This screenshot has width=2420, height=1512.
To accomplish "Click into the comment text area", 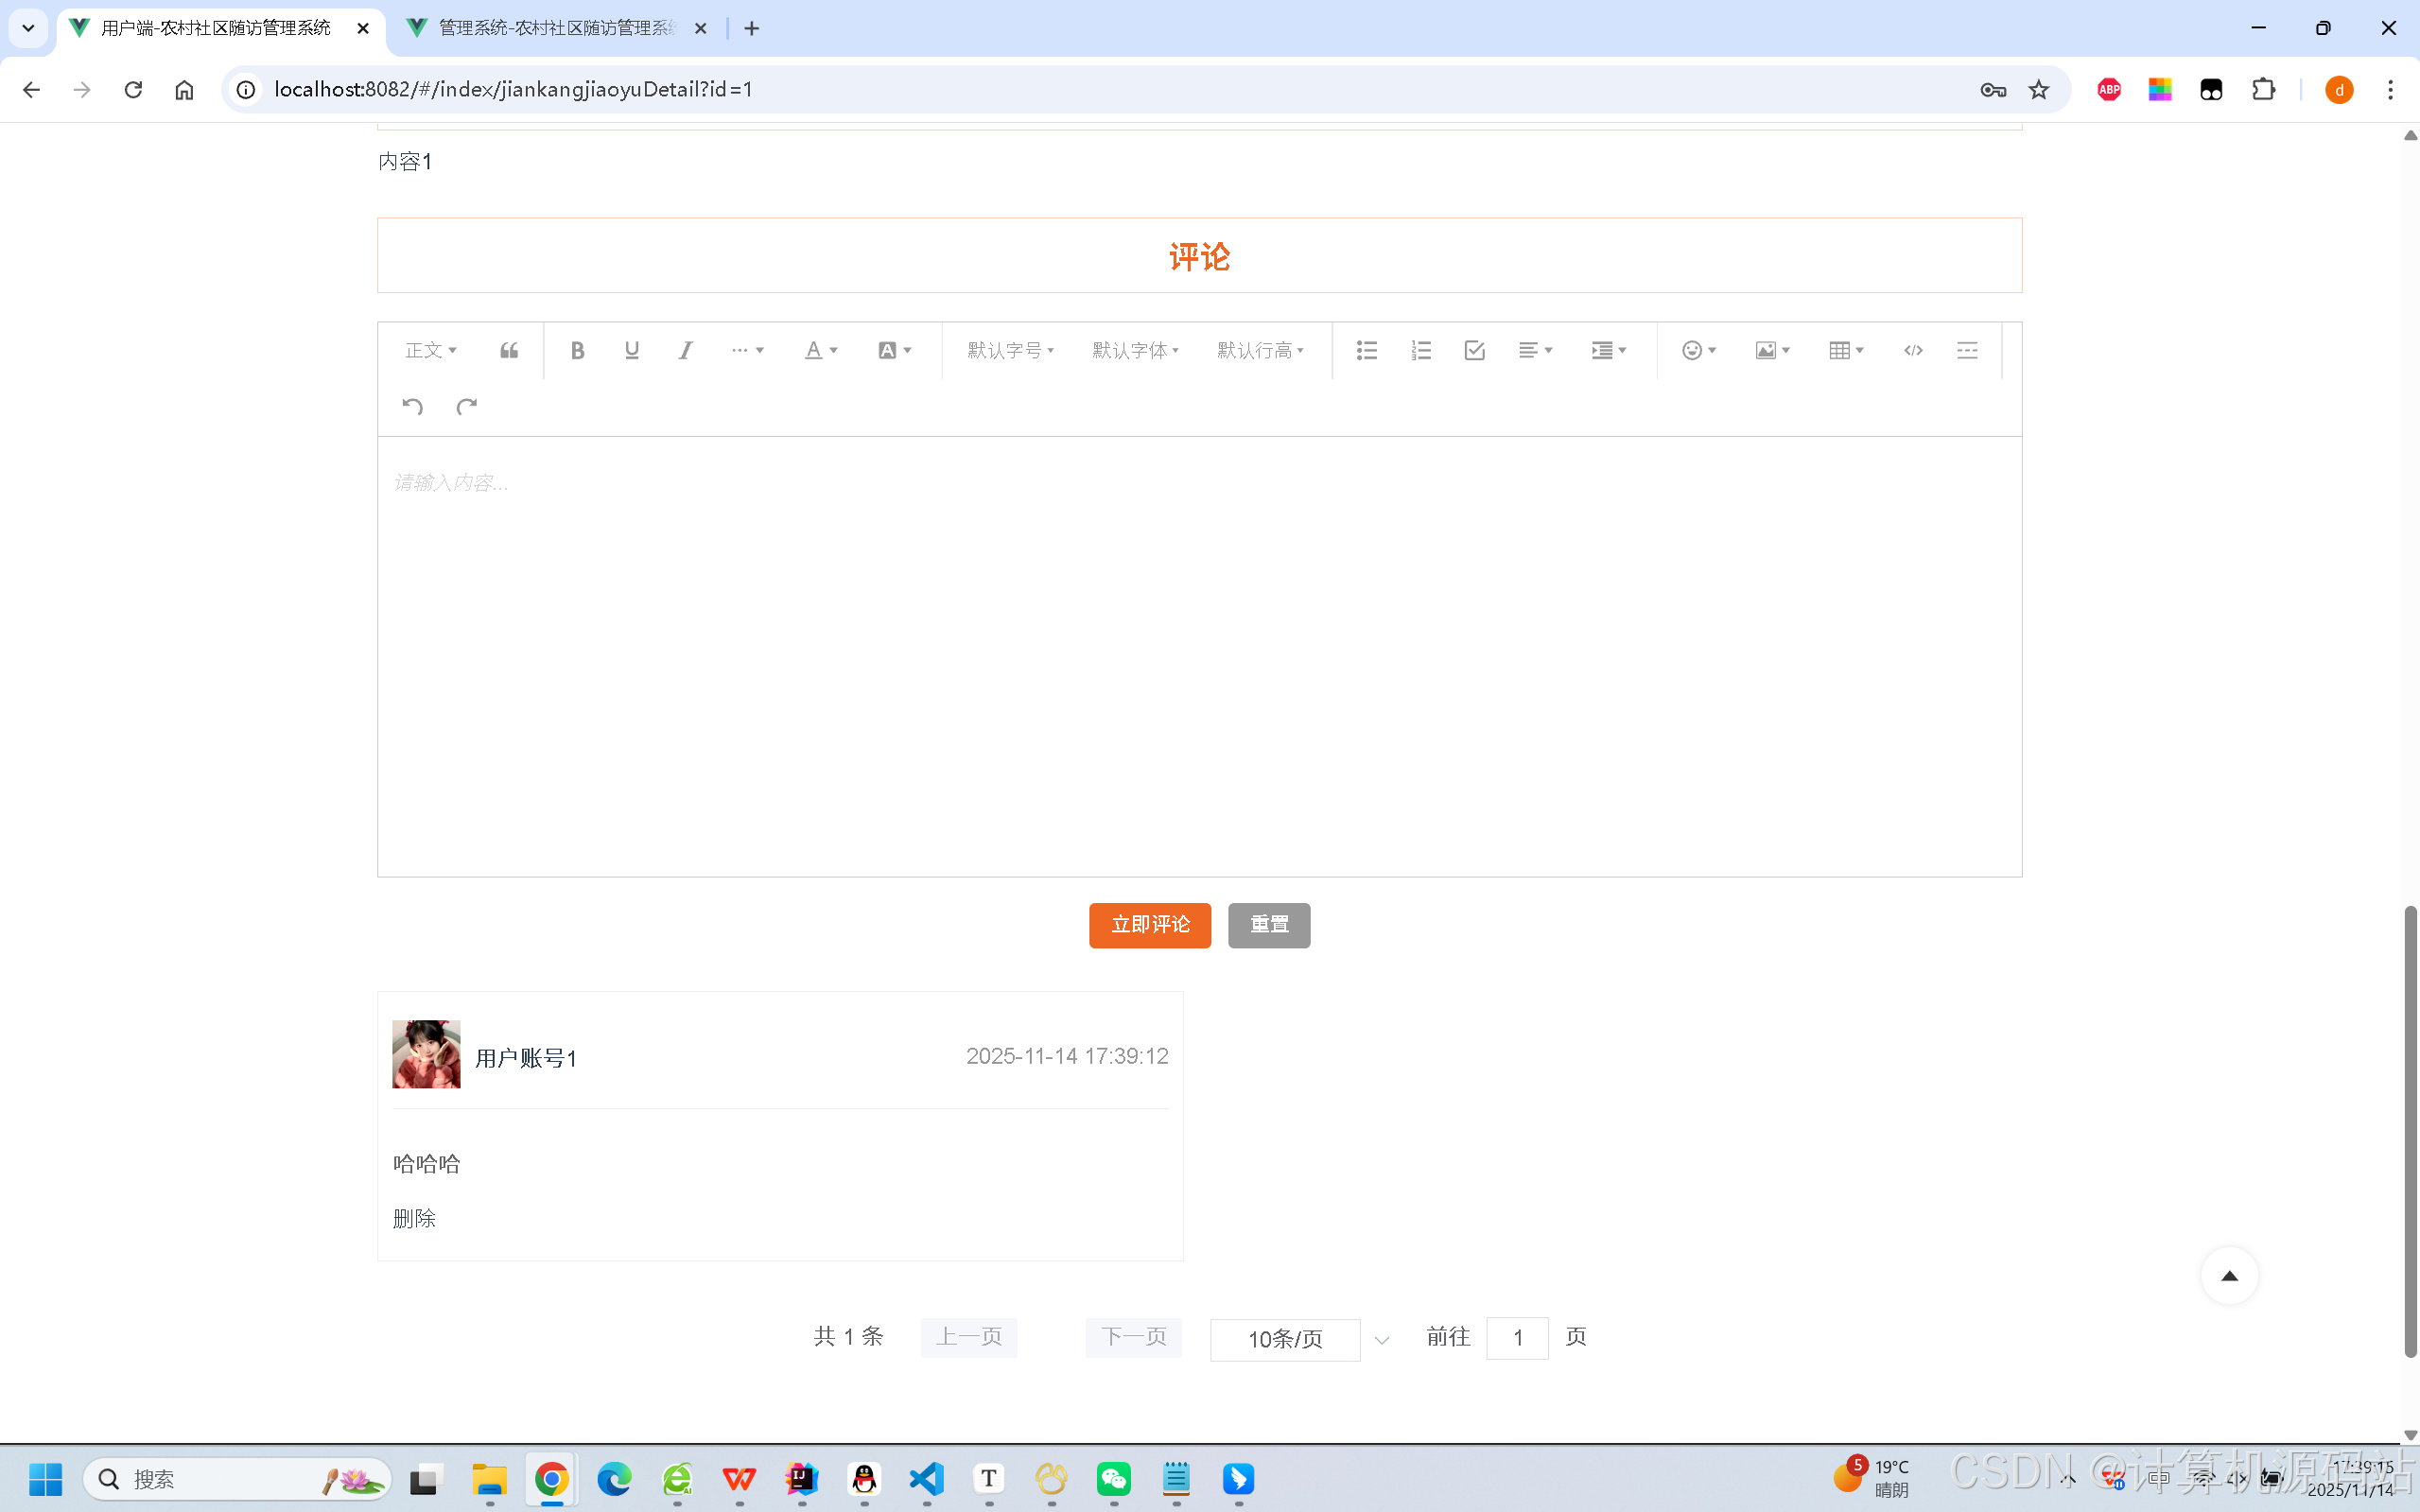I will point(1200,656).
